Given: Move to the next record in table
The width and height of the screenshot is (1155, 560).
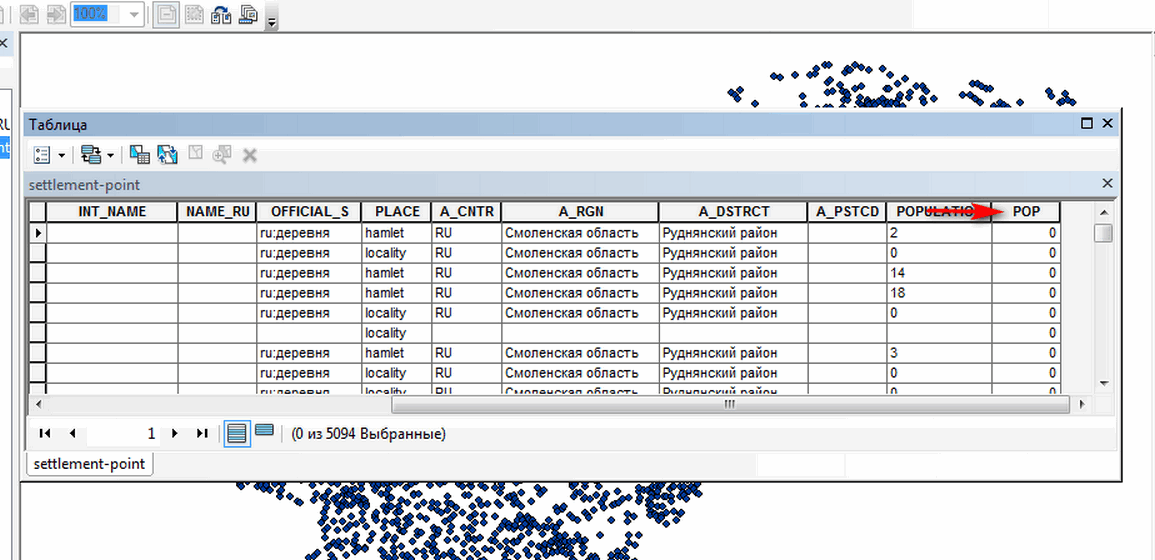Looking at the screenshot, I should [175, 434].
